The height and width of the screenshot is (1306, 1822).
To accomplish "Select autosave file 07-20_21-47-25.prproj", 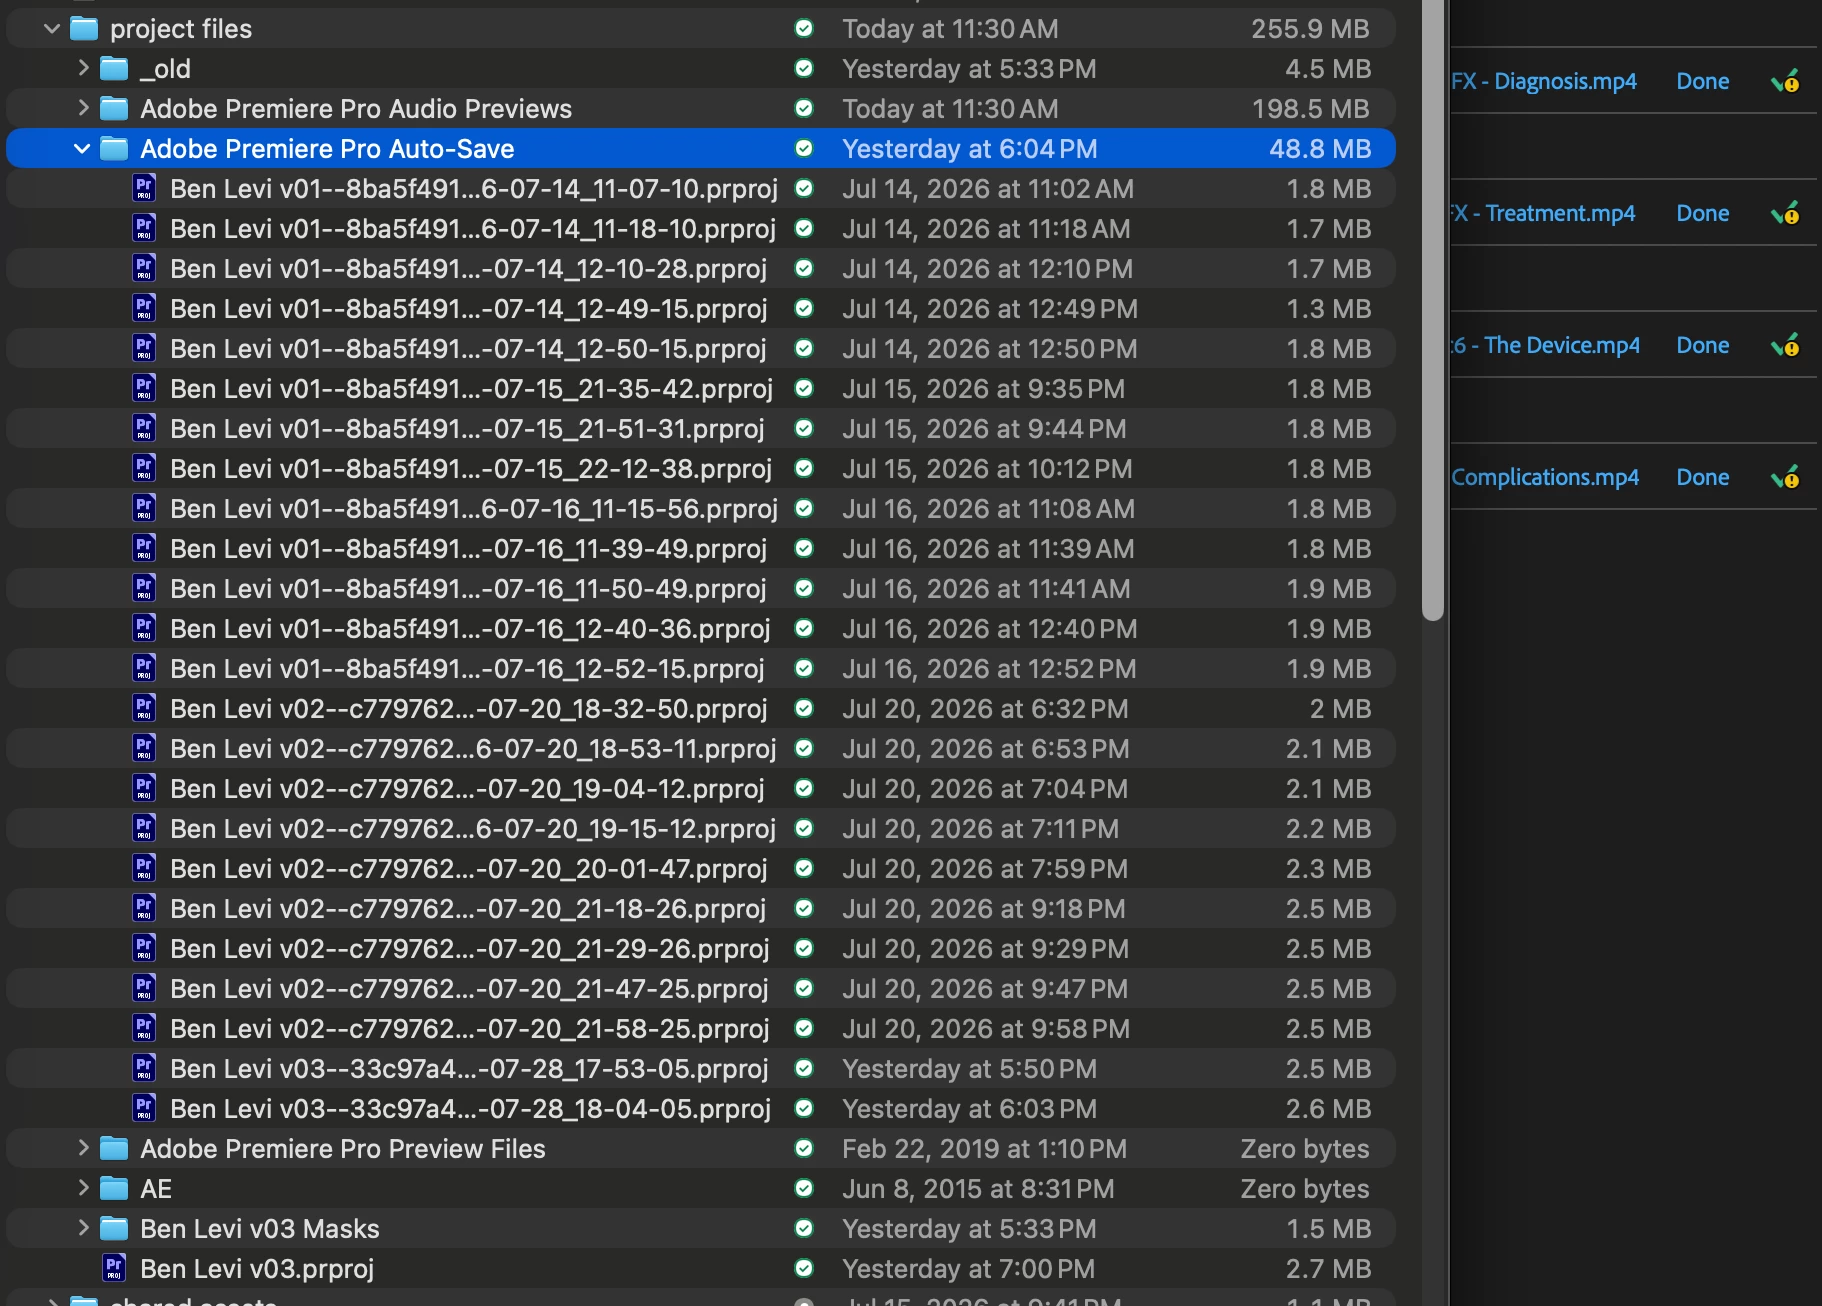I will pyautogui.click(x=469, y=989).
